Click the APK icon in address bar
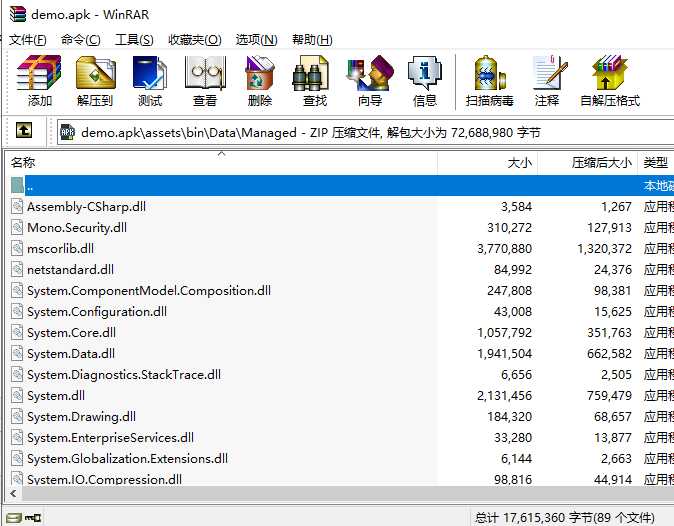This screenshot has width=674, height=526. 67,132
